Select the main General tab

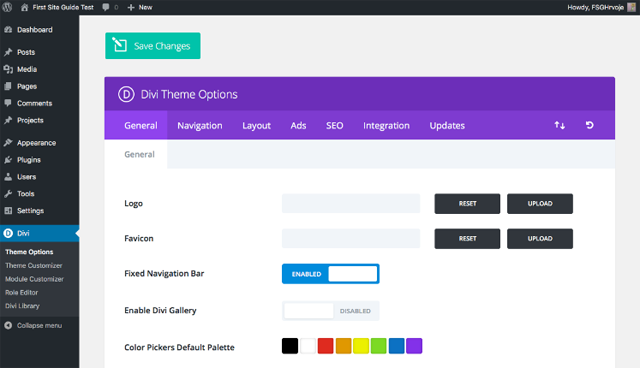[136, 125]
